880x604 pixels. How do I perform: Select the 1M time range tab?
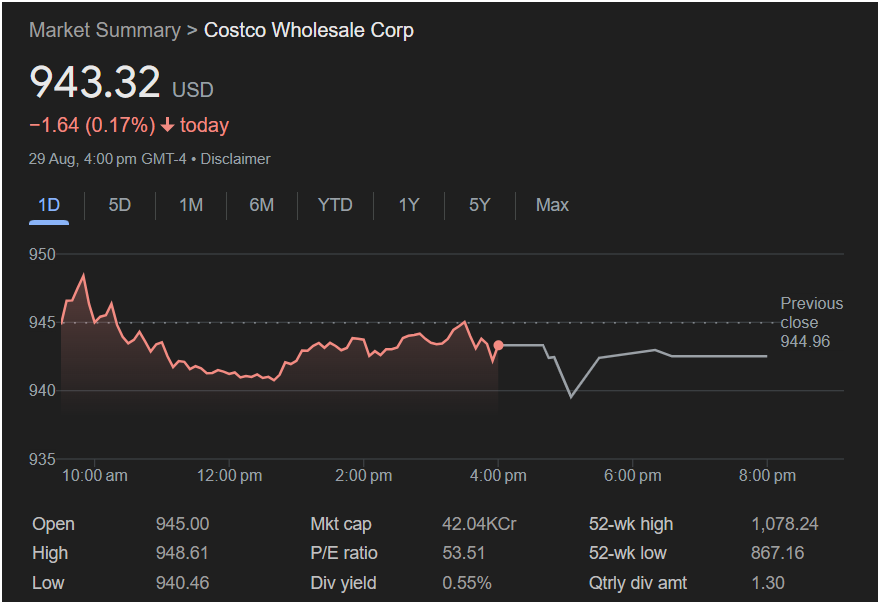190,205
